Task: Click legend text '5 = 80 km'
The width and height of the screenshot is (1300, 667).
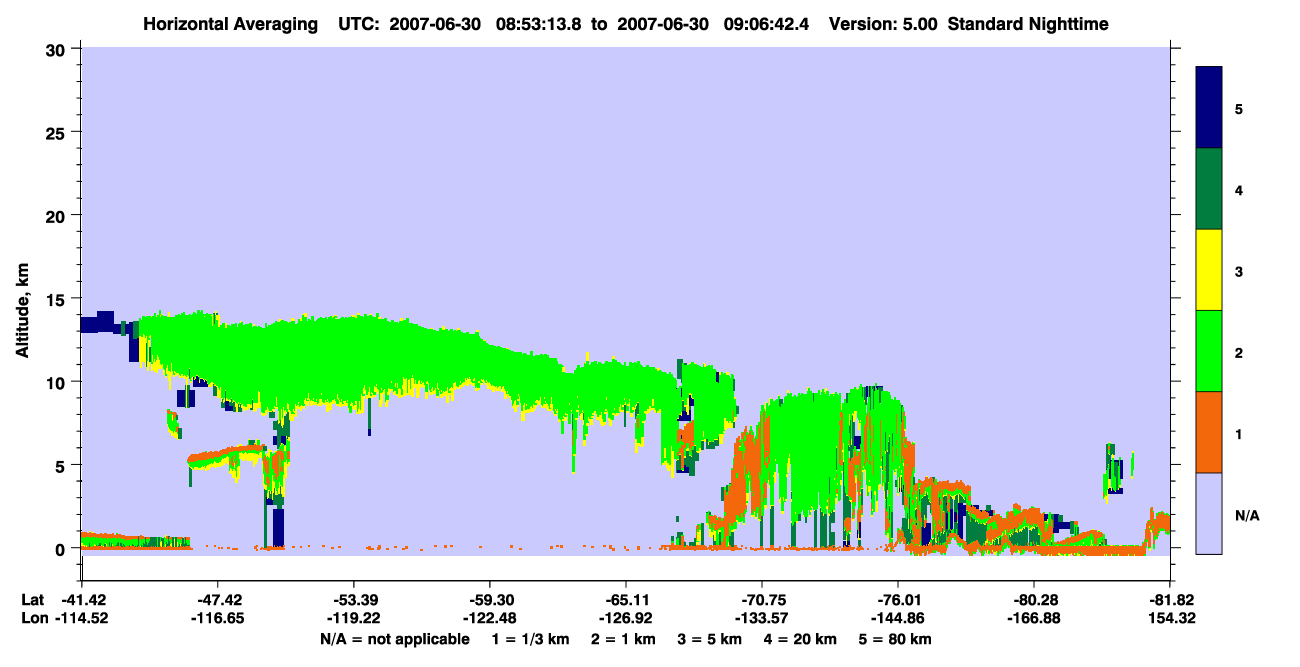Action: (x=896, y=639)
